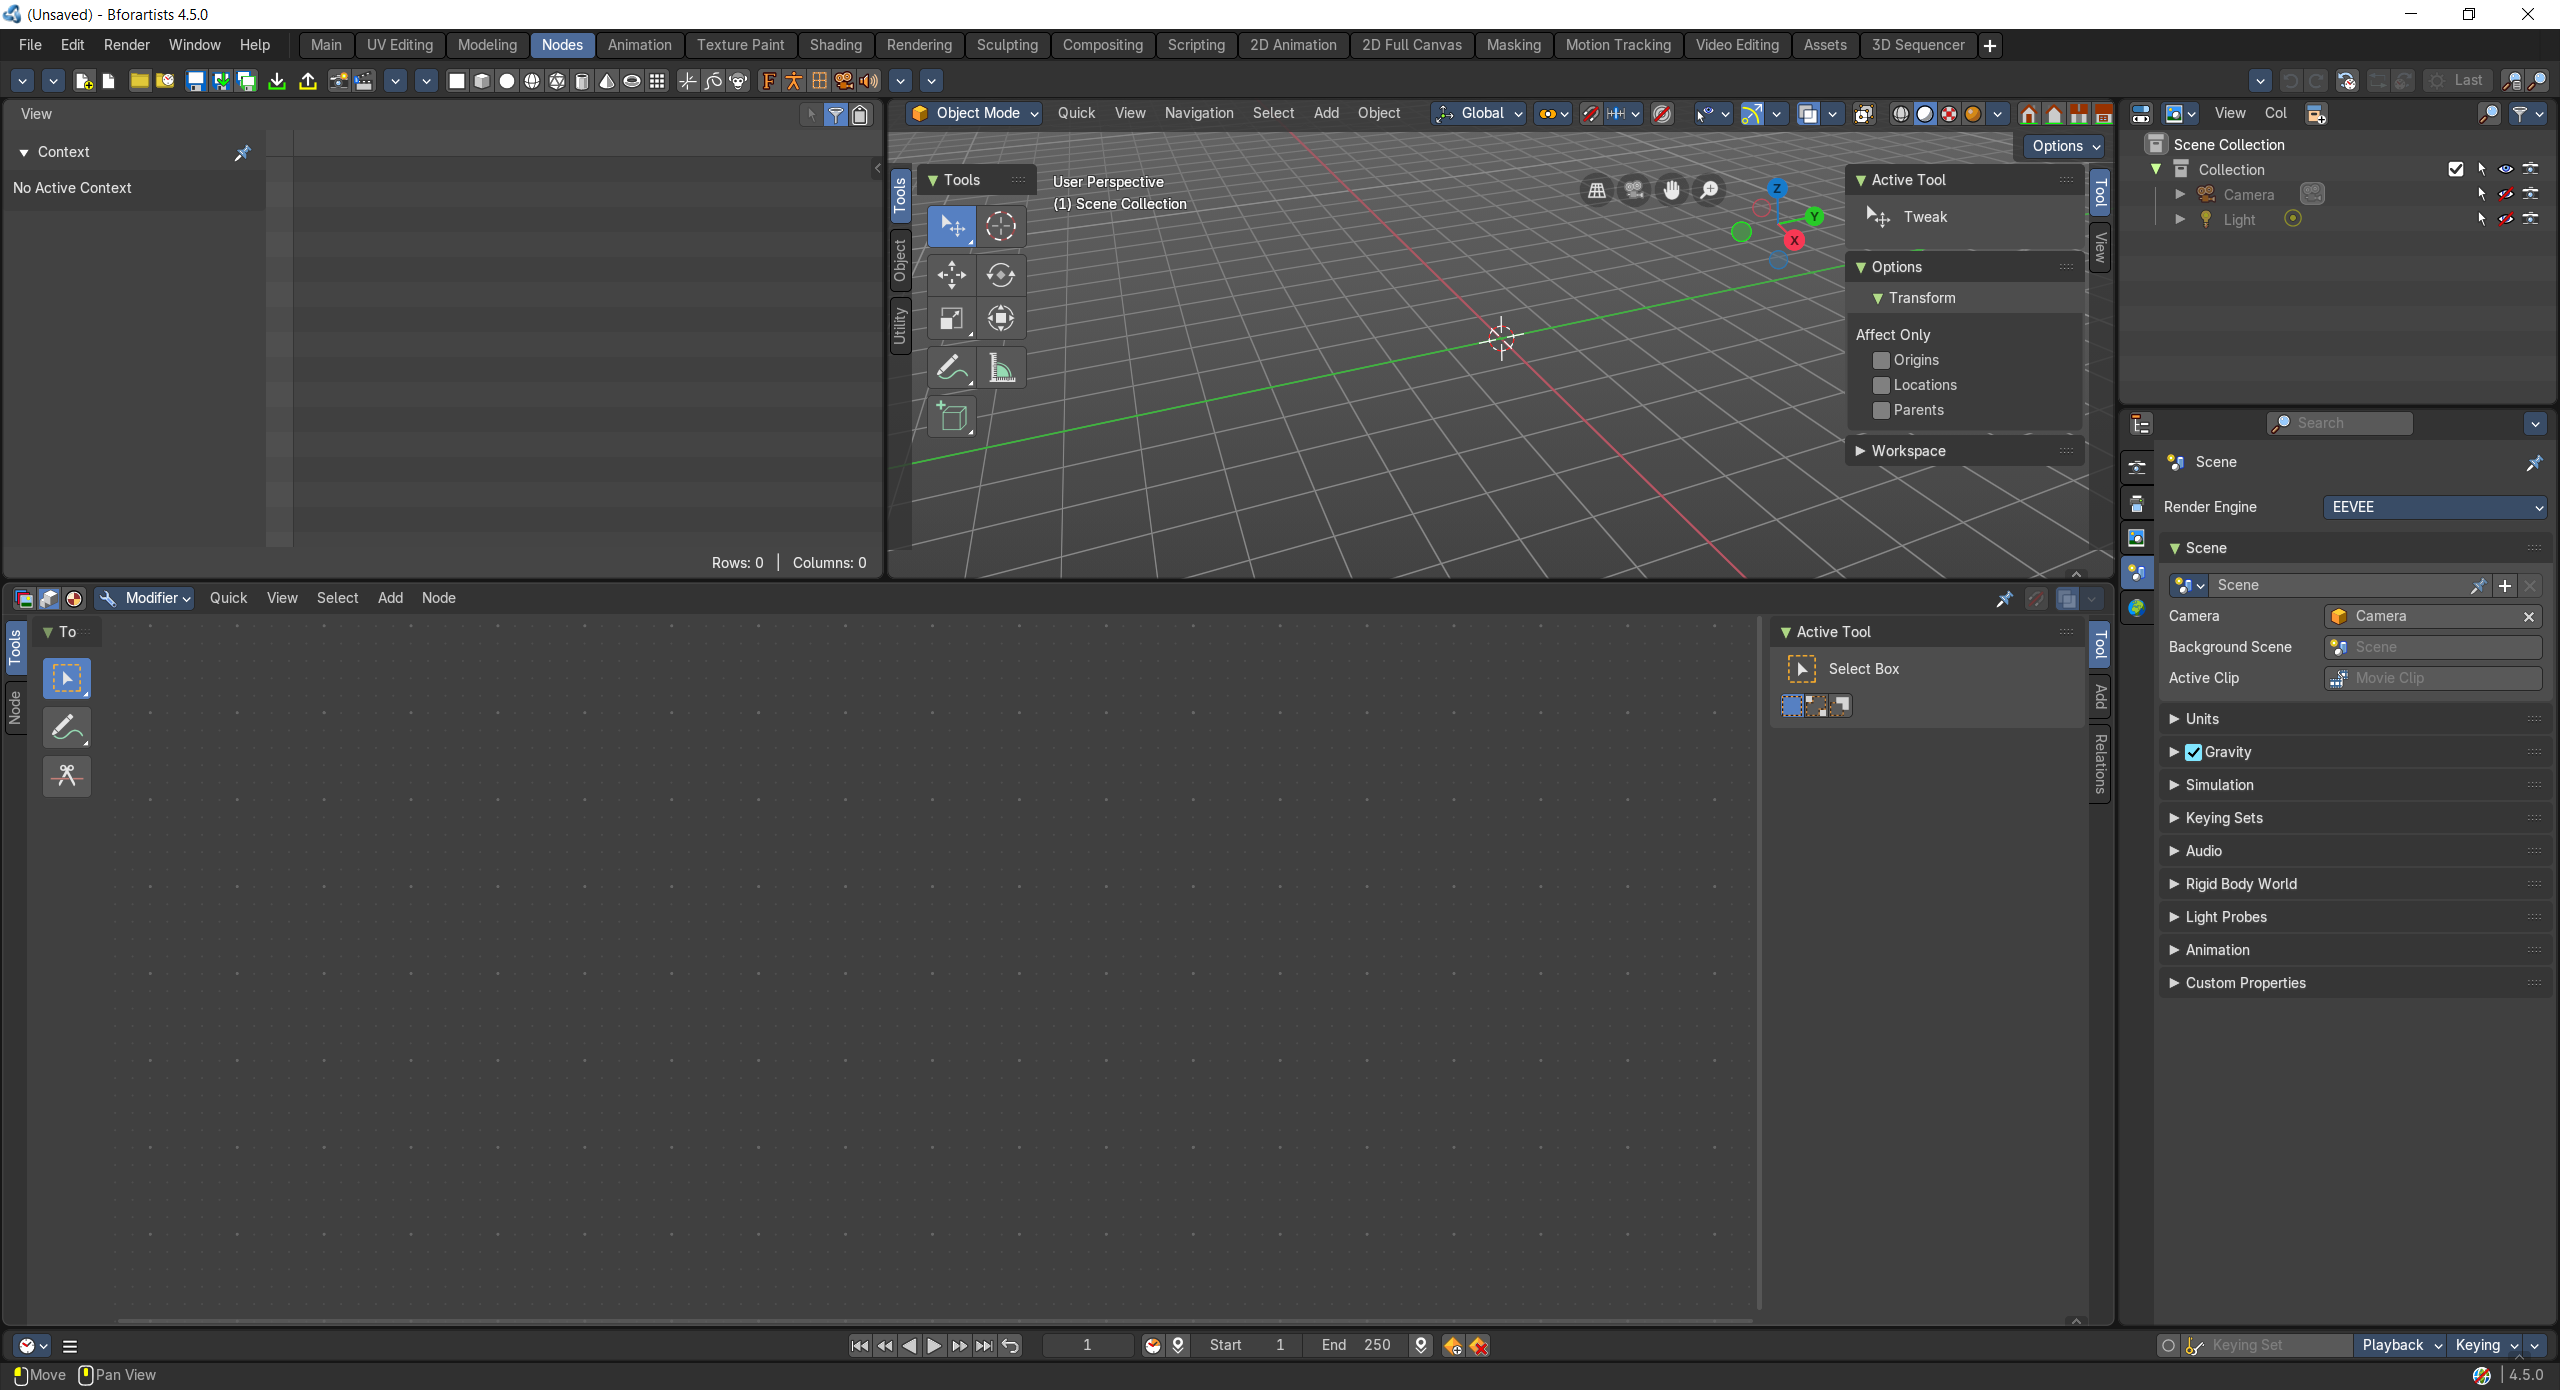This screenshot has width=2560, height=1390.
Task: Open the Output properties tab icon
Action: pyautogui.click(x=2137, y=503)
